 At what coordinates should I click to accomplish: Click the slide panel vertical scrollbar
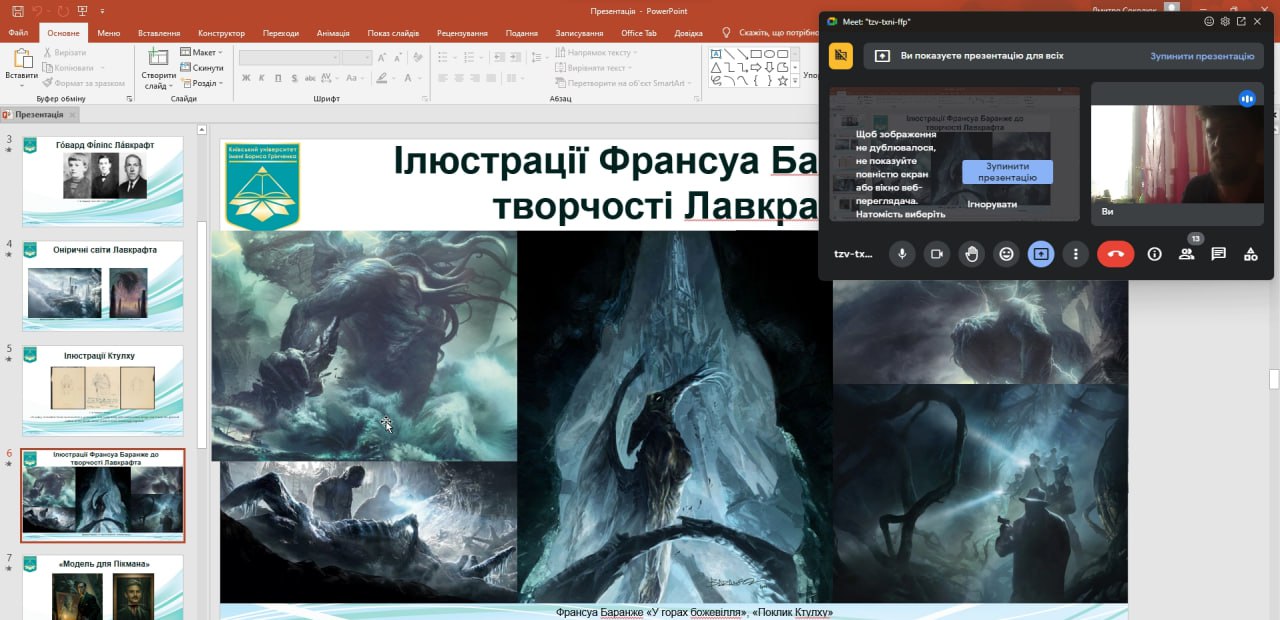(x=202, y=330)
